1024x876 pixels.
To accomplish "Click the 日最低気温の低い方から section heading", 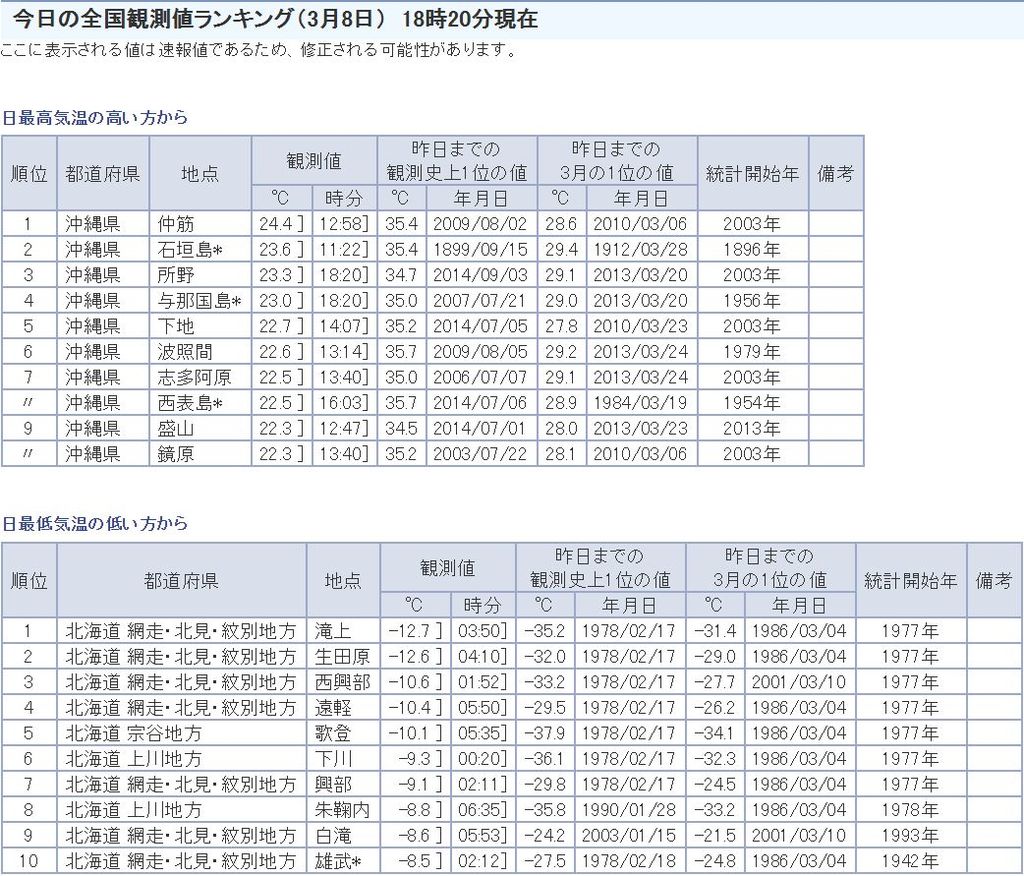I will click(x=95, y=523).
